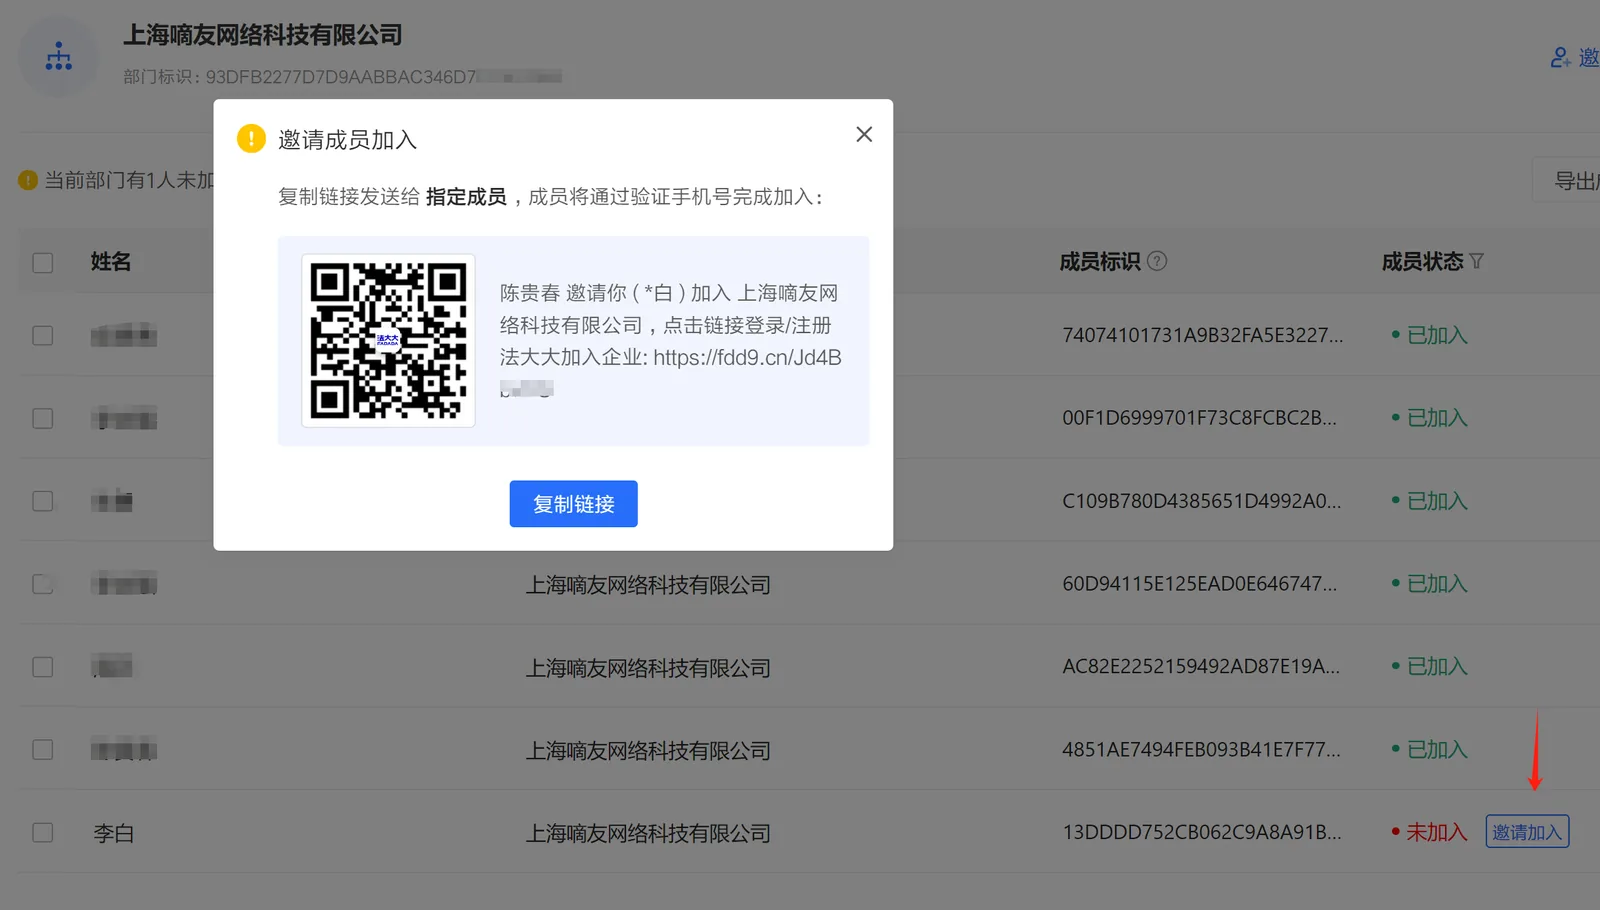Close the invite member dialog

[864, 134]
